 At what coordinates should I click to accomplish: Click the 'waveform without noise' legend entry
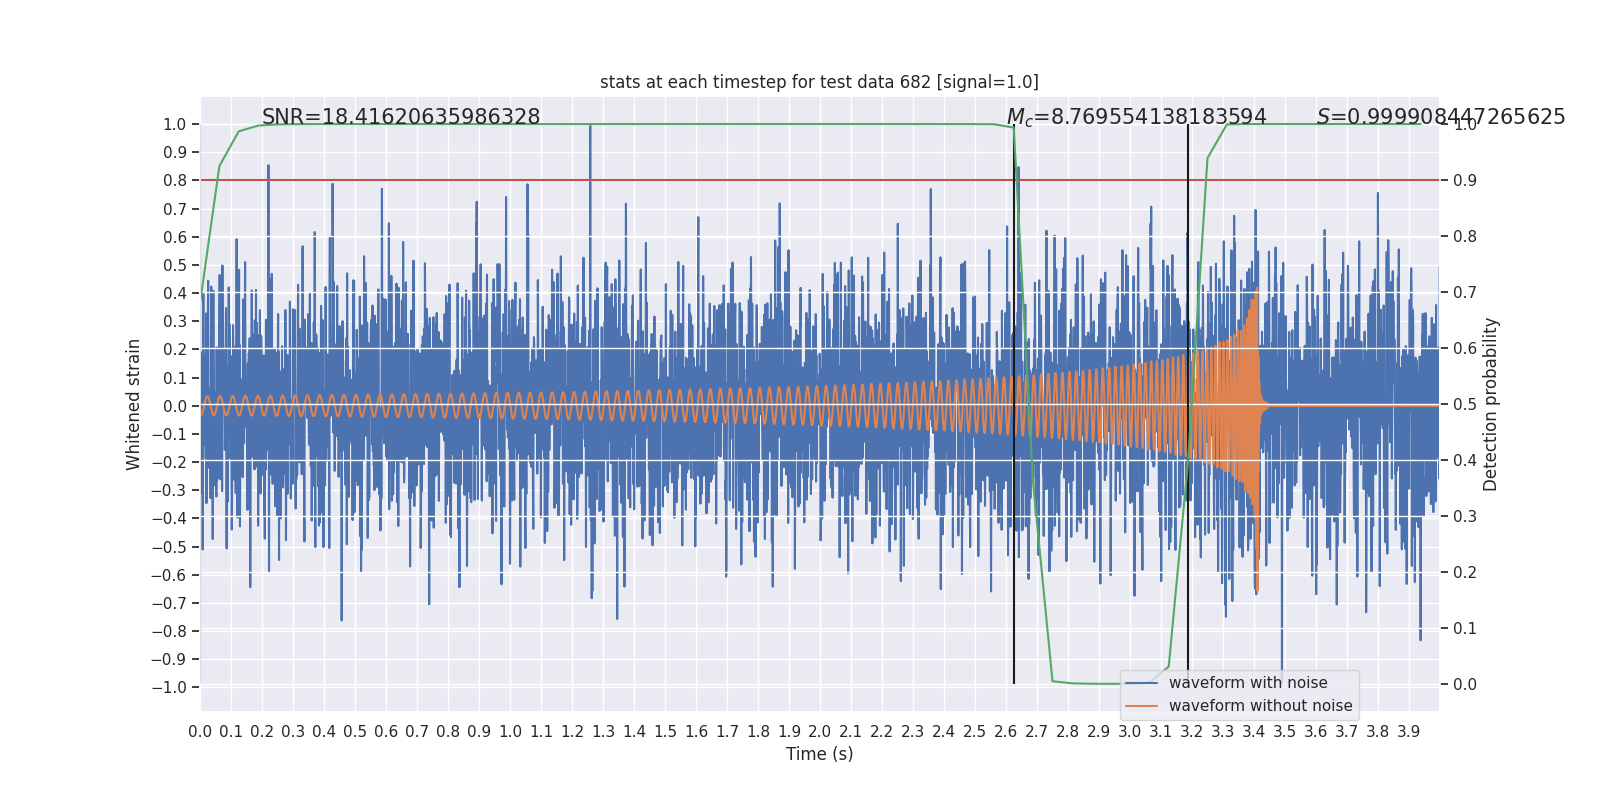1260,706
